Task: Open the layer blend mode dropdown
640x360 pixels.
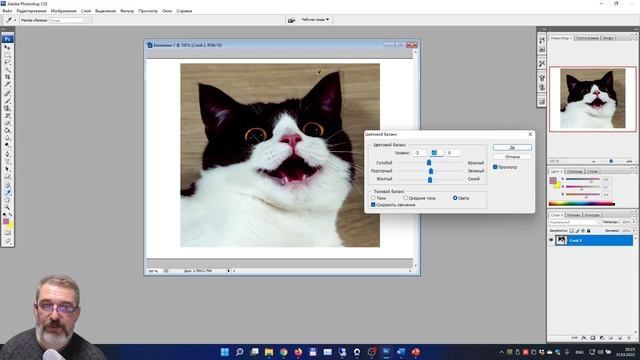Action: [575, 222]
